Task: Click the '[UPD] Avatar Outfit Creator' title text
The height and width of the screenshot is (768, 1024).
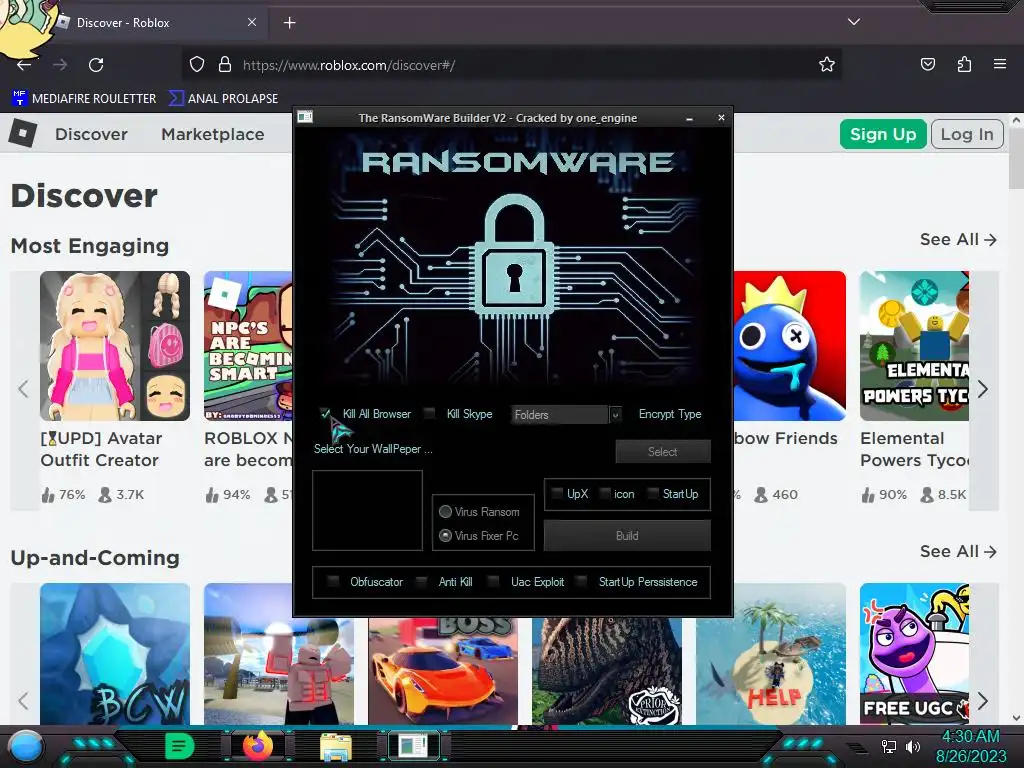Action: [101, 449]
